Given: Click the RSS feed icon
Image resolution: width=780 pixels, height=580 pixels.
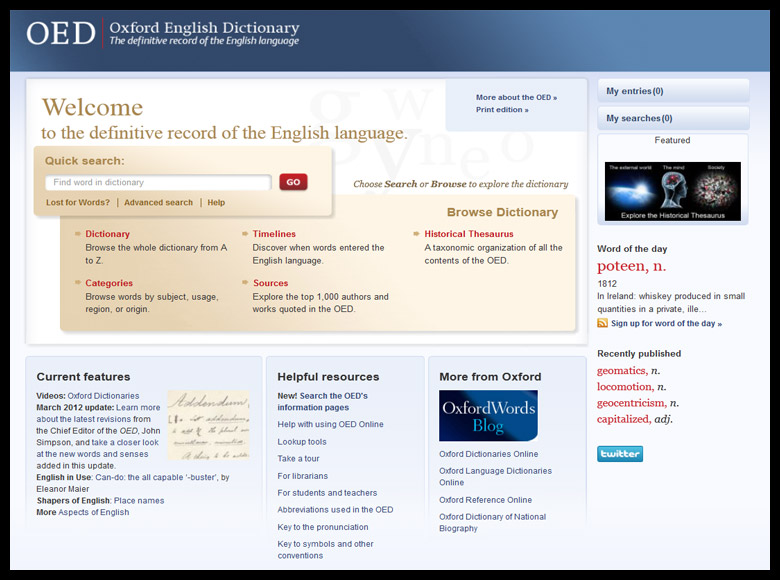Looking at the screenshot, I should coord(602,323).
